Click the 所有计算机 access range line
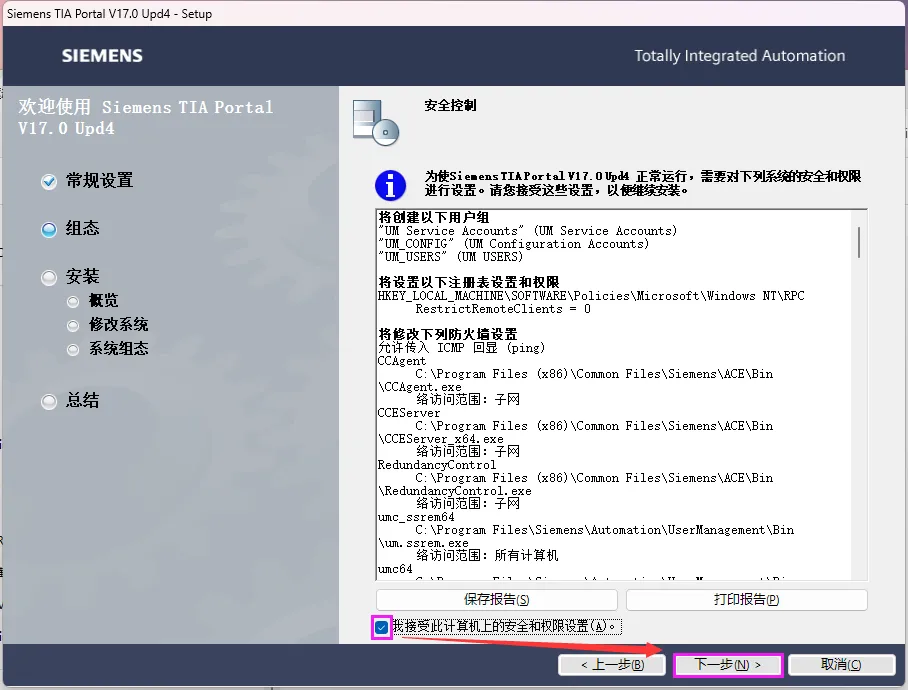This screenshot has height=690, width=908. point(487,556)
